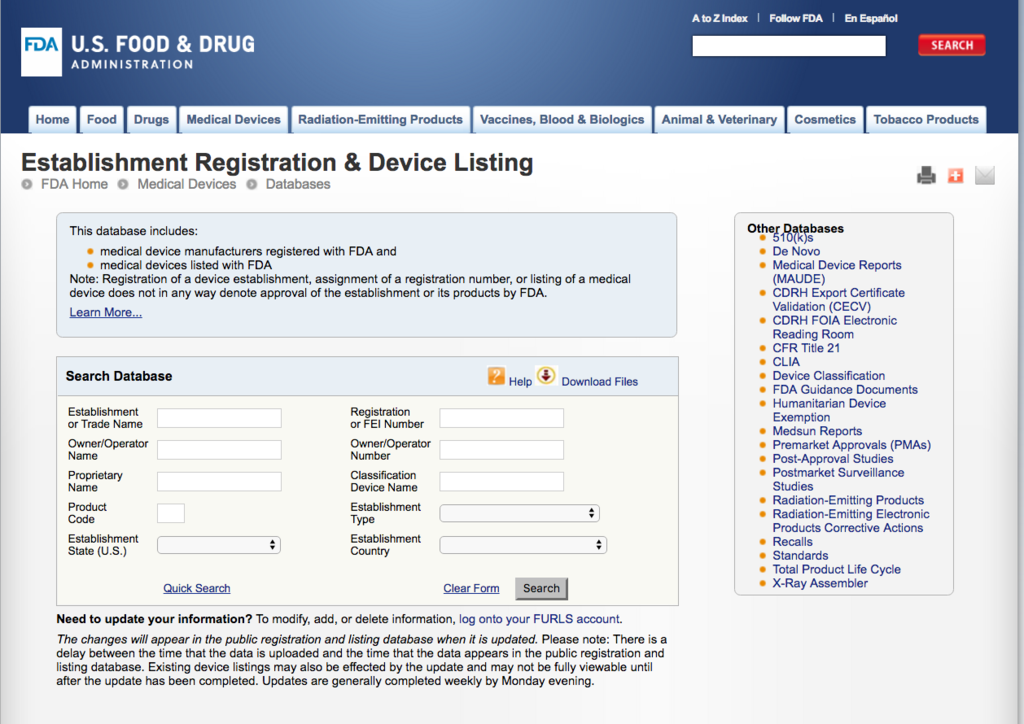Viewport: 1024px width, 724px height.
Task: Open the Radiation-Emitting Products tab
Action: click(381, 119)
